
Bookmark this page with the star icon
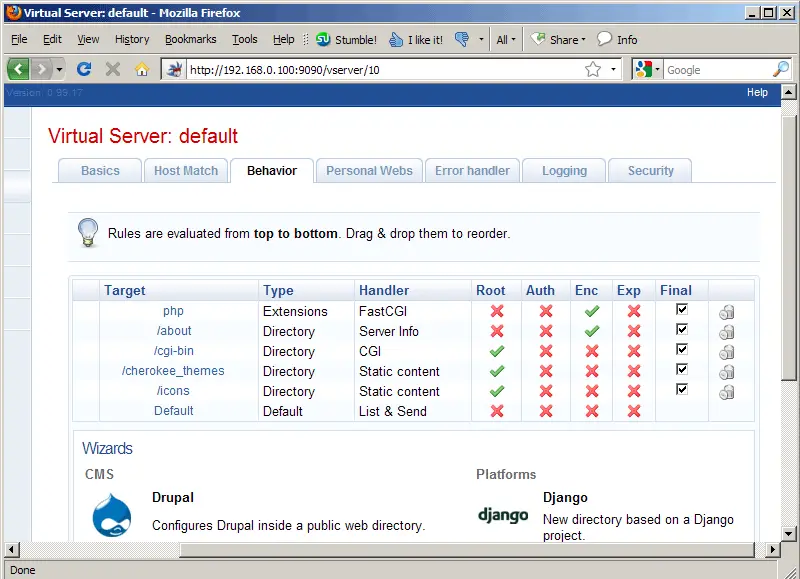coord(593,69)
